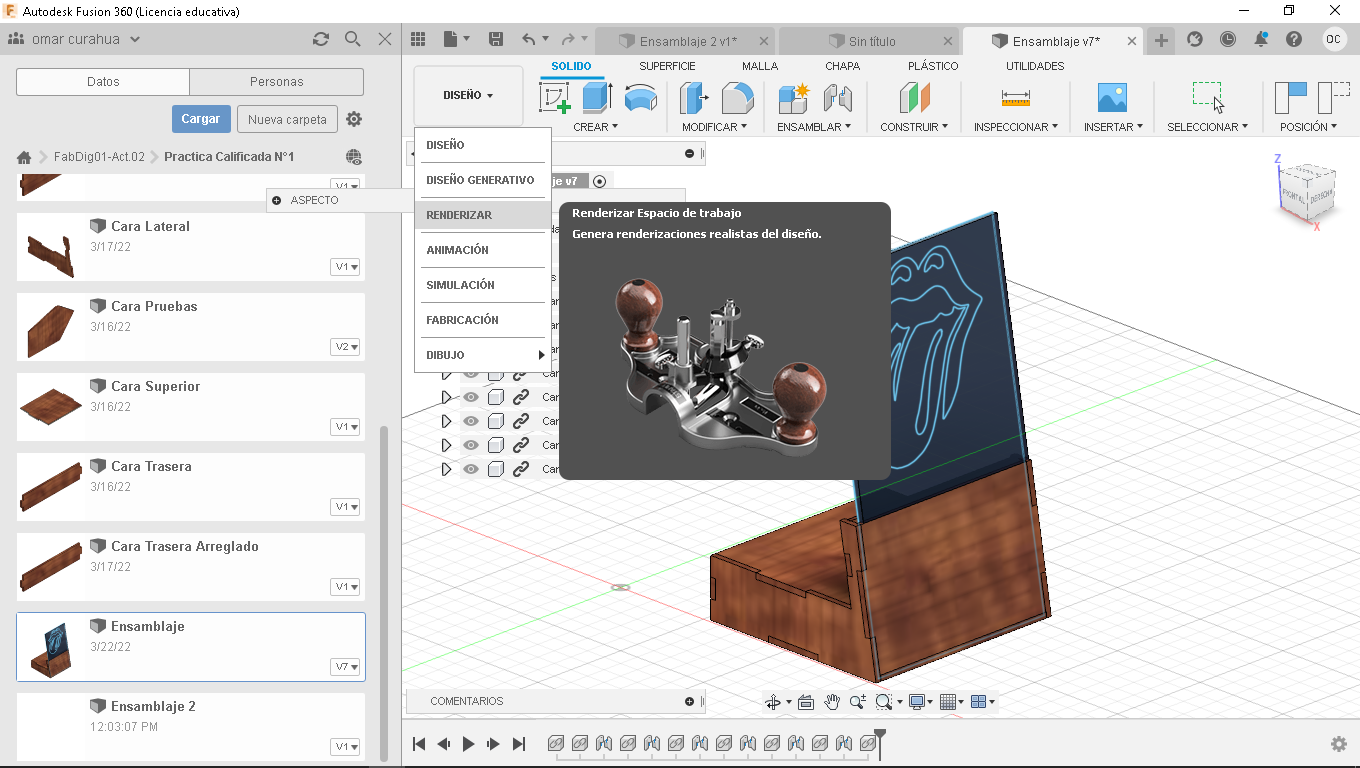Open the grid and snaps settings icon

point(949,701)
